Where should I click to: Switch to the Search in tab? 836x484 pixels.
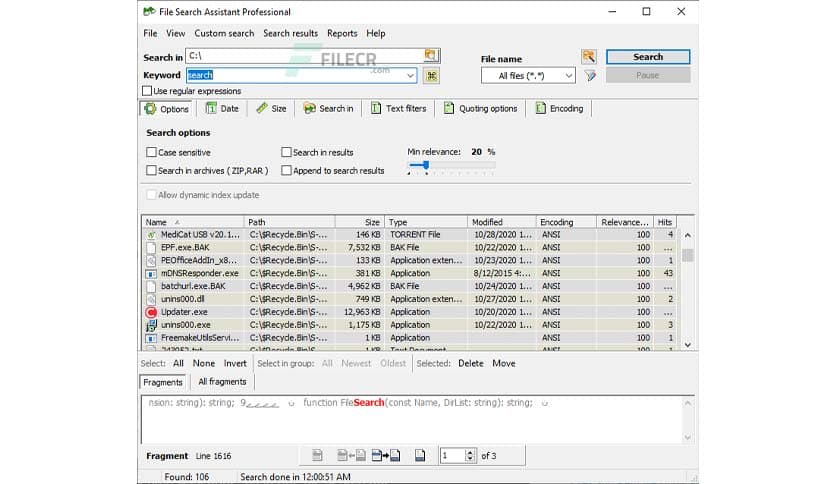pos(328,109)
